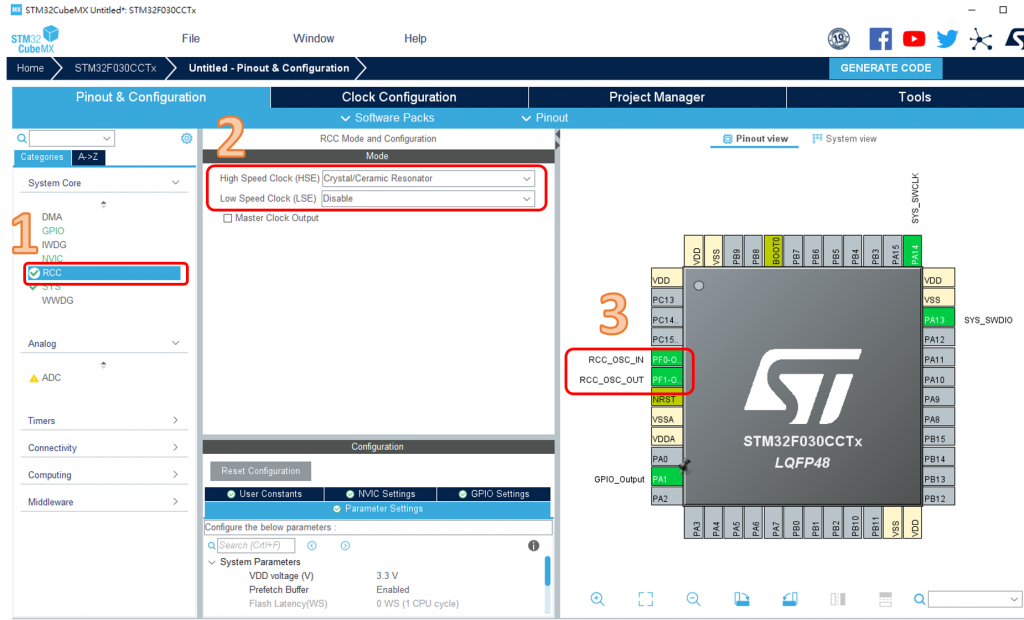
Task: Fit the chip to the view area
Action: coord(645,599)
